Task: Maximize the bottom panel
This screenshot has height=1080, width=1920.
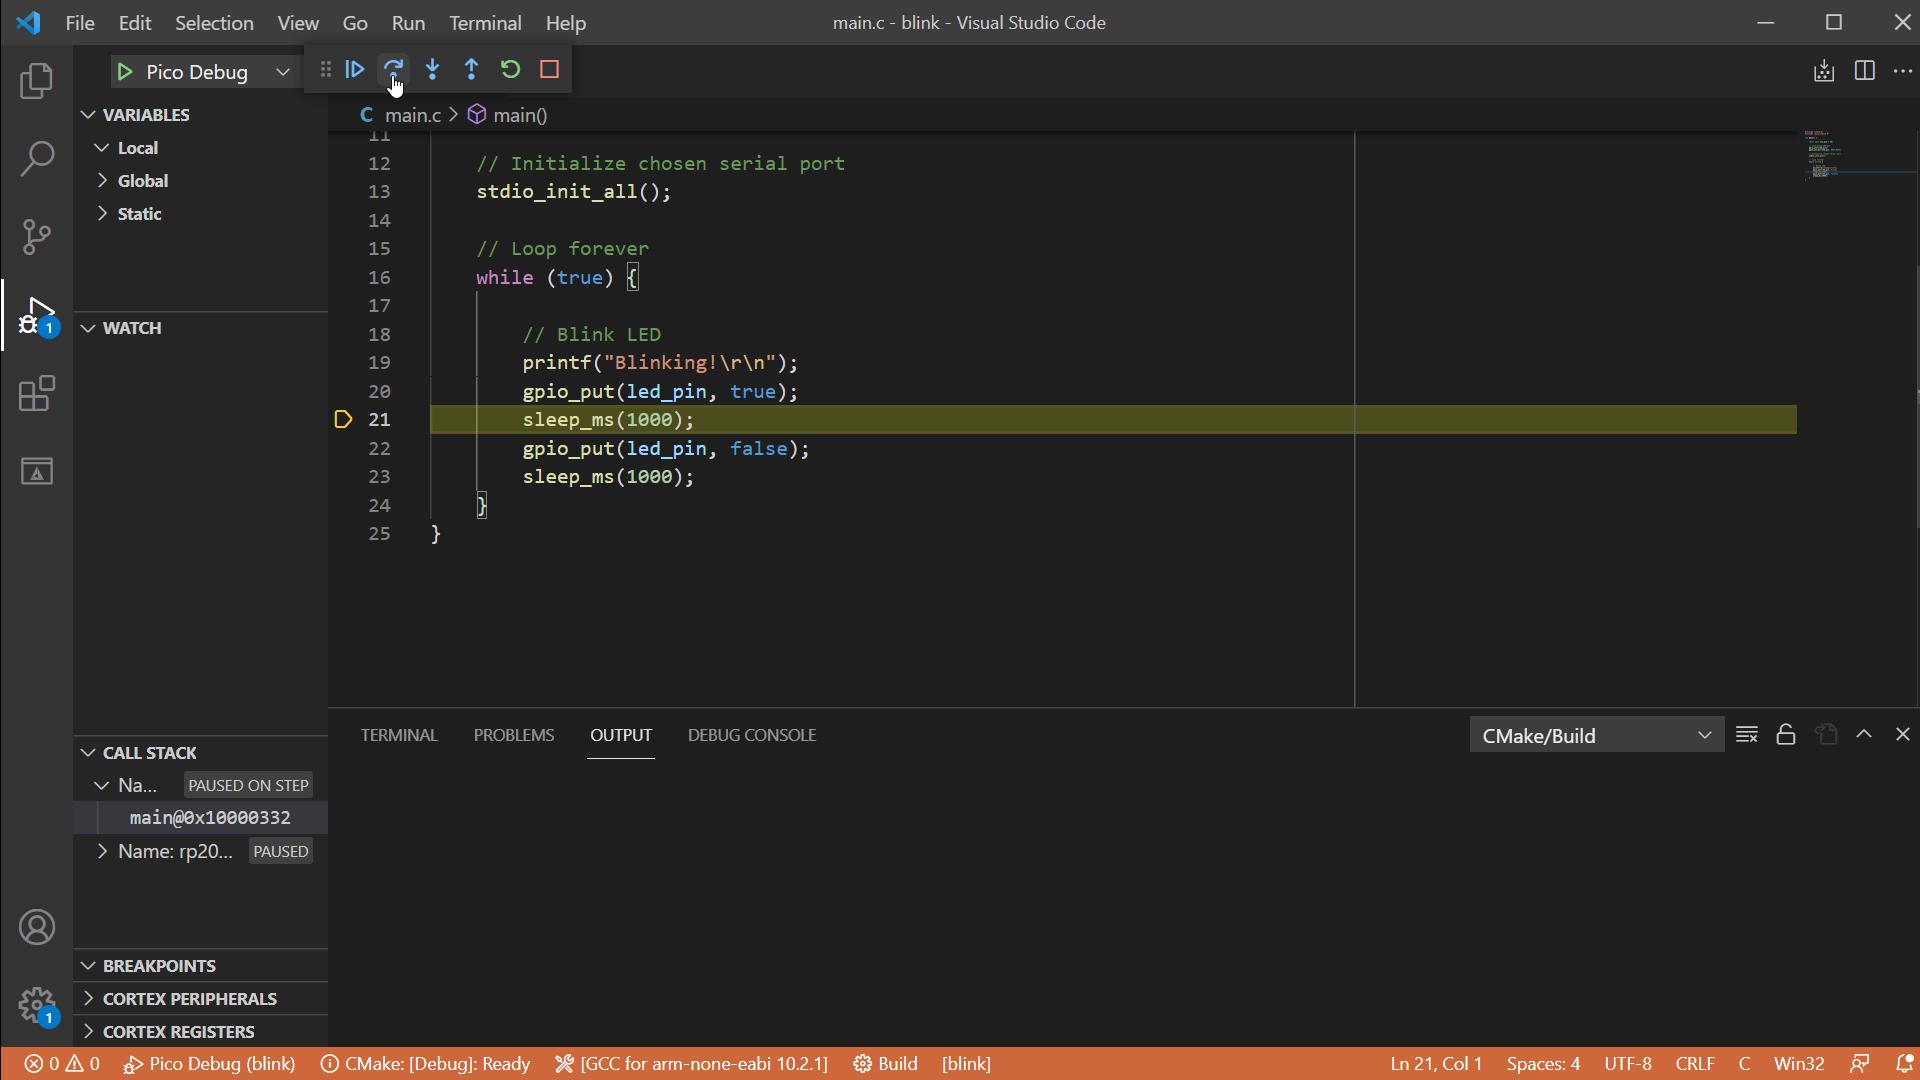Action: tap(1864, 733)
